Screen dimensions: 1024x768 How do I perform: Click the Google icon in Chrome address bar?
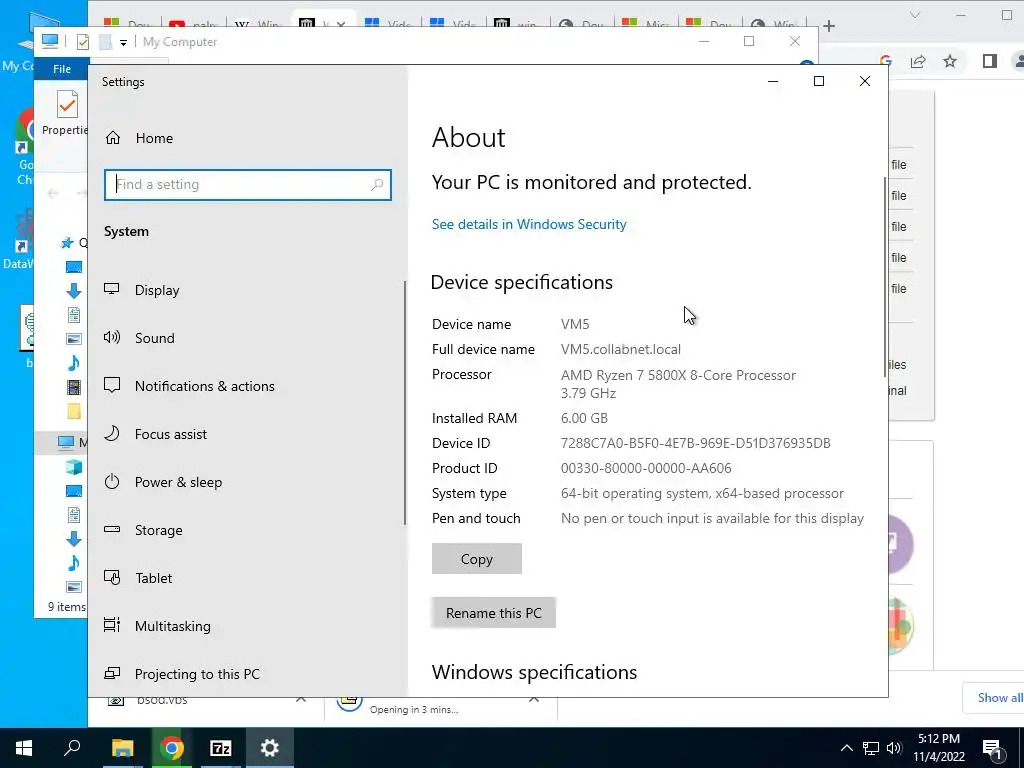(886, 61)
